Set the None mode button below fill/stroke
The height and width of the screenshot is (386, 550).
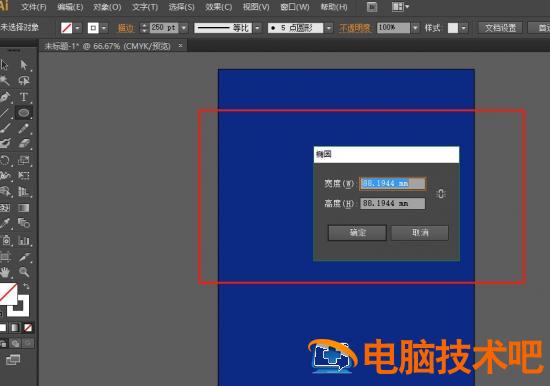pyautogui.click(x=28, y=328)
